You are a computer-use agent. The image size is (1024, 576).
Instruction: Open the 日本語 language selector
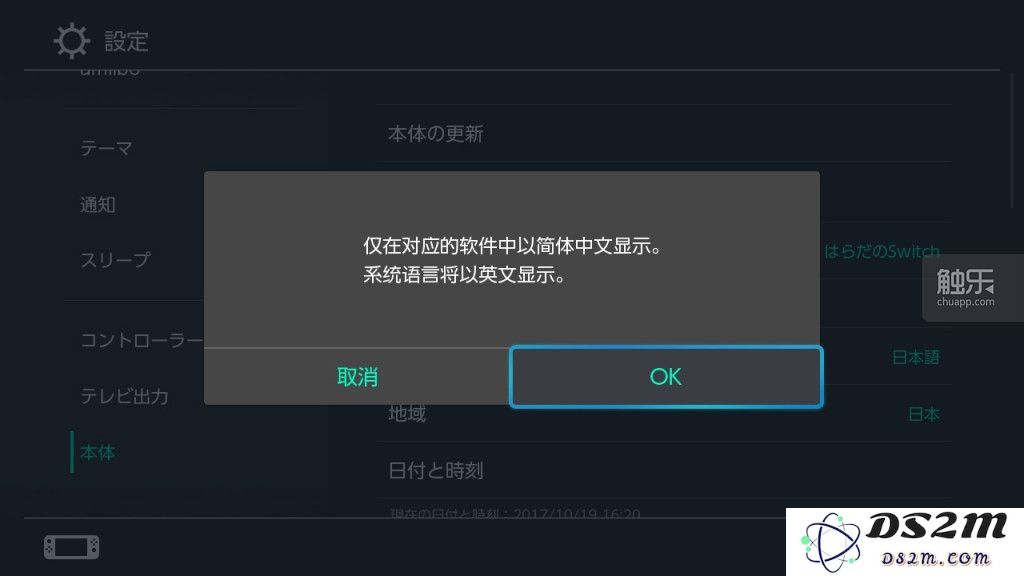pos(916,357)
